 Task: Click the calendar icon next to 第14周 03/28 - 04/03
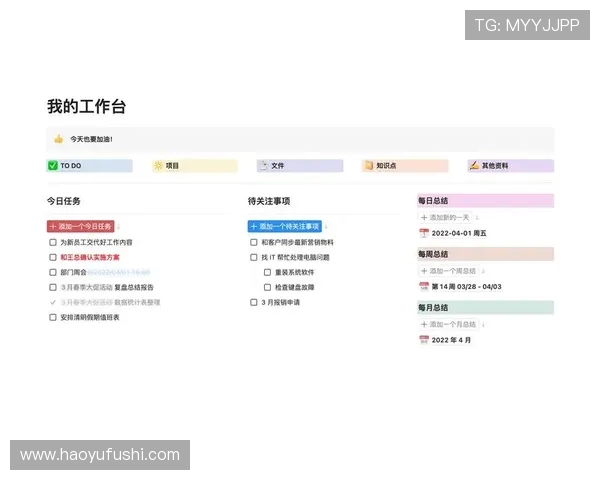point(424,286)
